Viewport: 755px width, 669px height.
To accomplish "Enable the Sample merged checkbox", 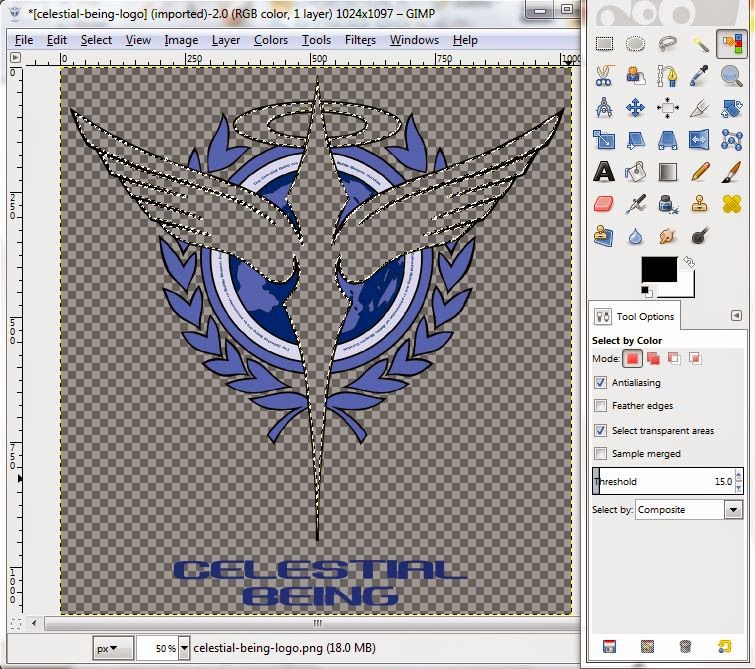I will click(600, 453).
